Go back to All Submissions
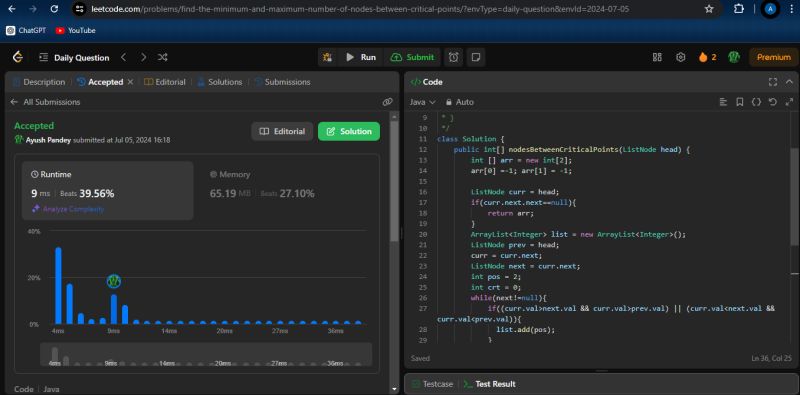This screenshot has height=395, width=800. pyautogui.click(x=45, y=102)
